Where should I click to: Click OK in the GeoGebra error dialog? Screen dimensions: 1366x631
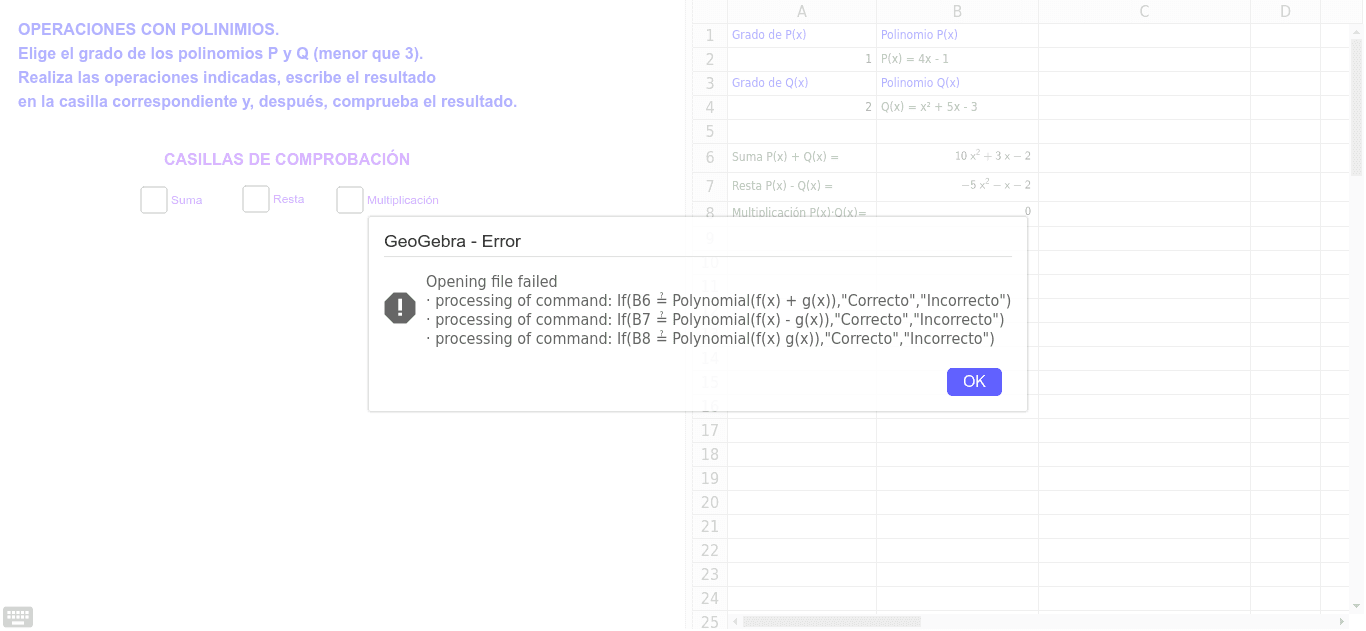coord(974,382)
